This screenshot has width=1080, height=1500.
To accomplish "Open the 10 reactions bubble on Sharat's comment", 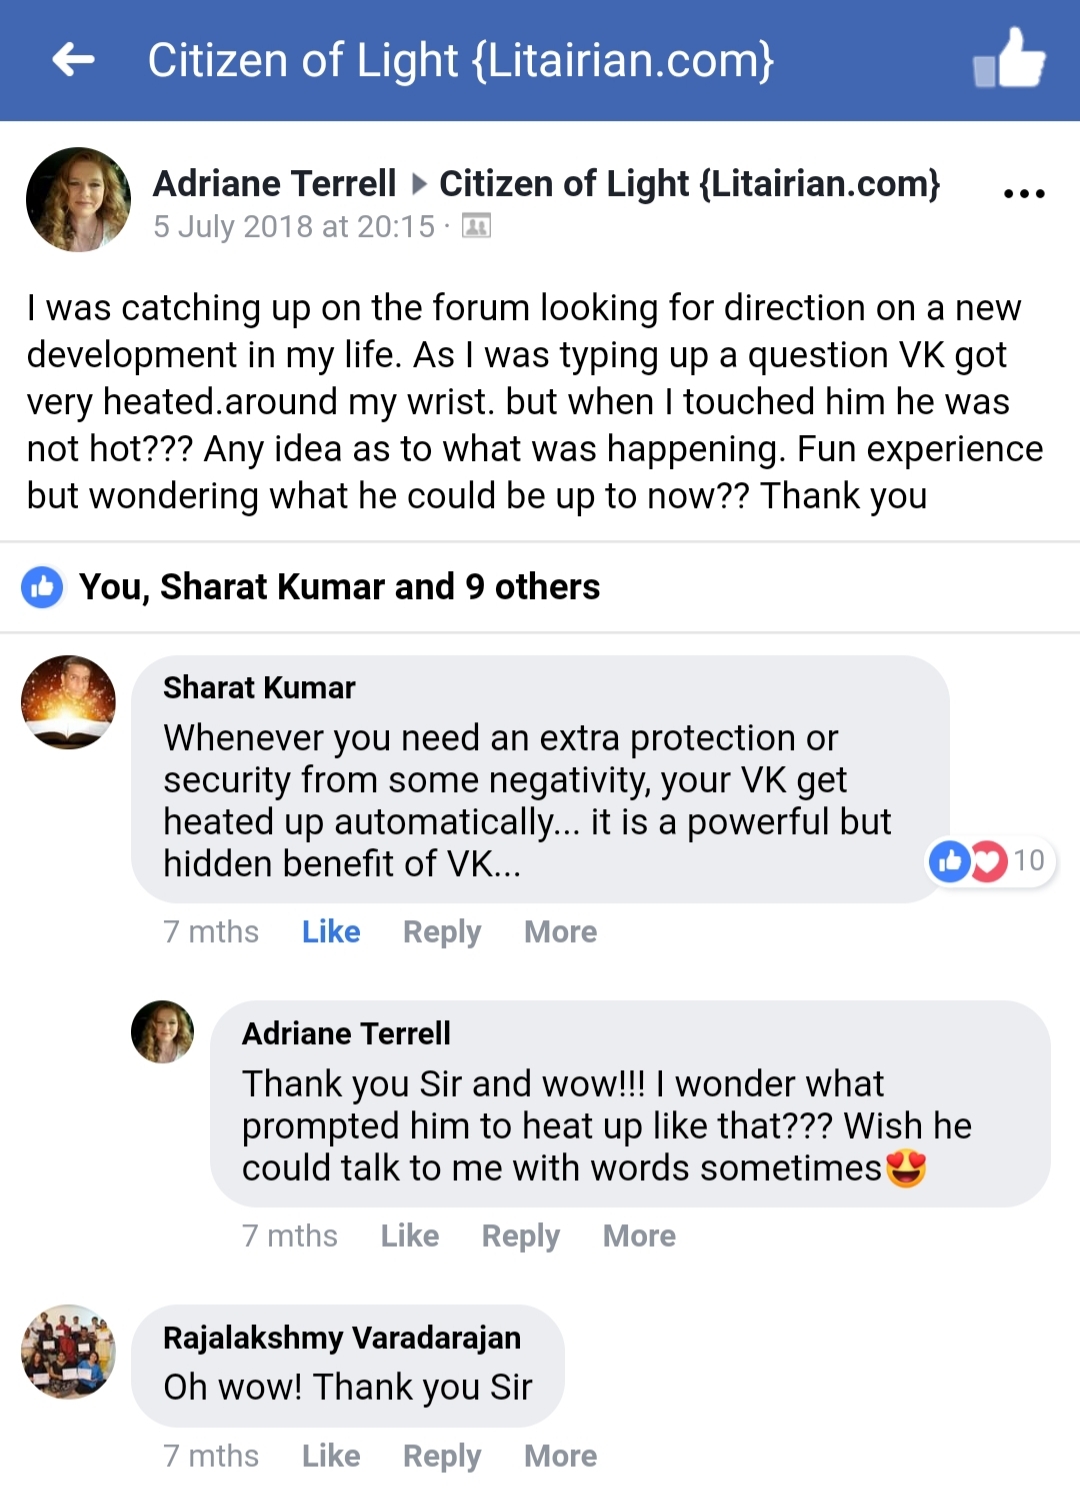I will point(989,861).
